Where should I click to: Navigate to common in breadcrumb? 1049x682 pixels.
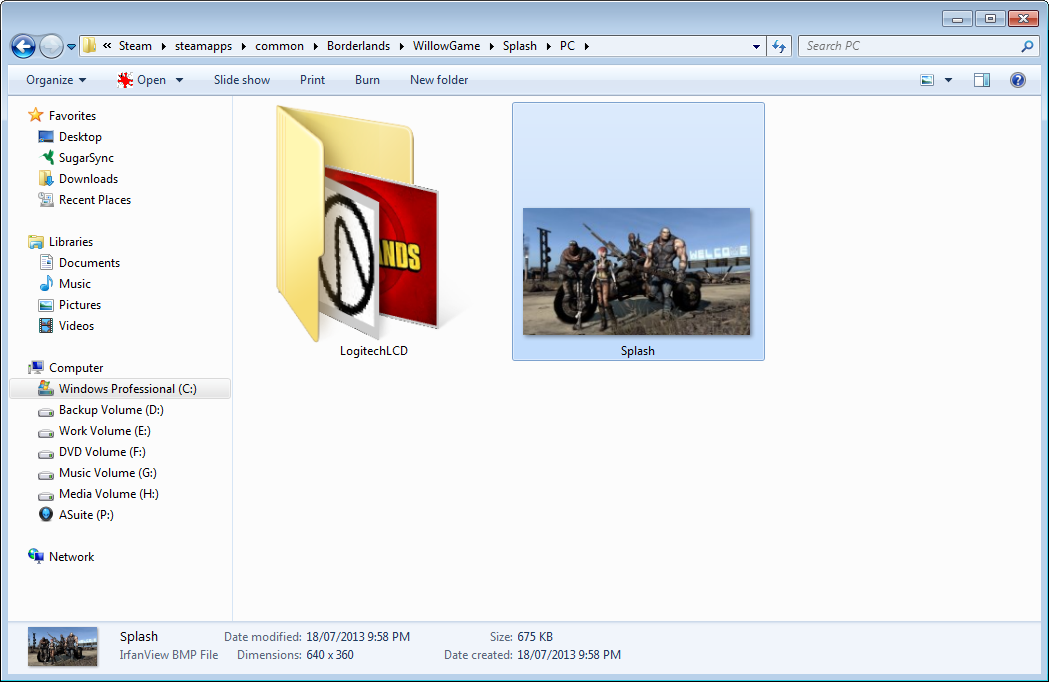(279, 46)
